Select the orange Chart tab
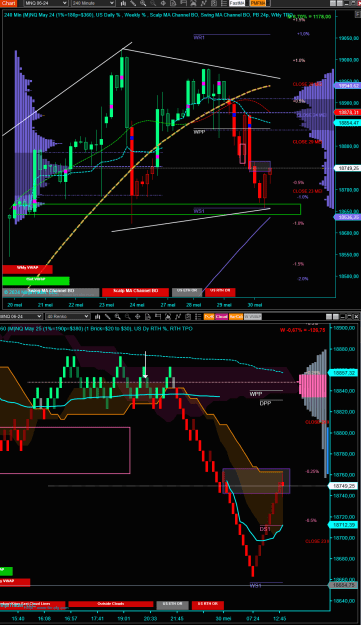Image resolution: width=361 pixels, height=625 pixels. click(x=8, y=3)
